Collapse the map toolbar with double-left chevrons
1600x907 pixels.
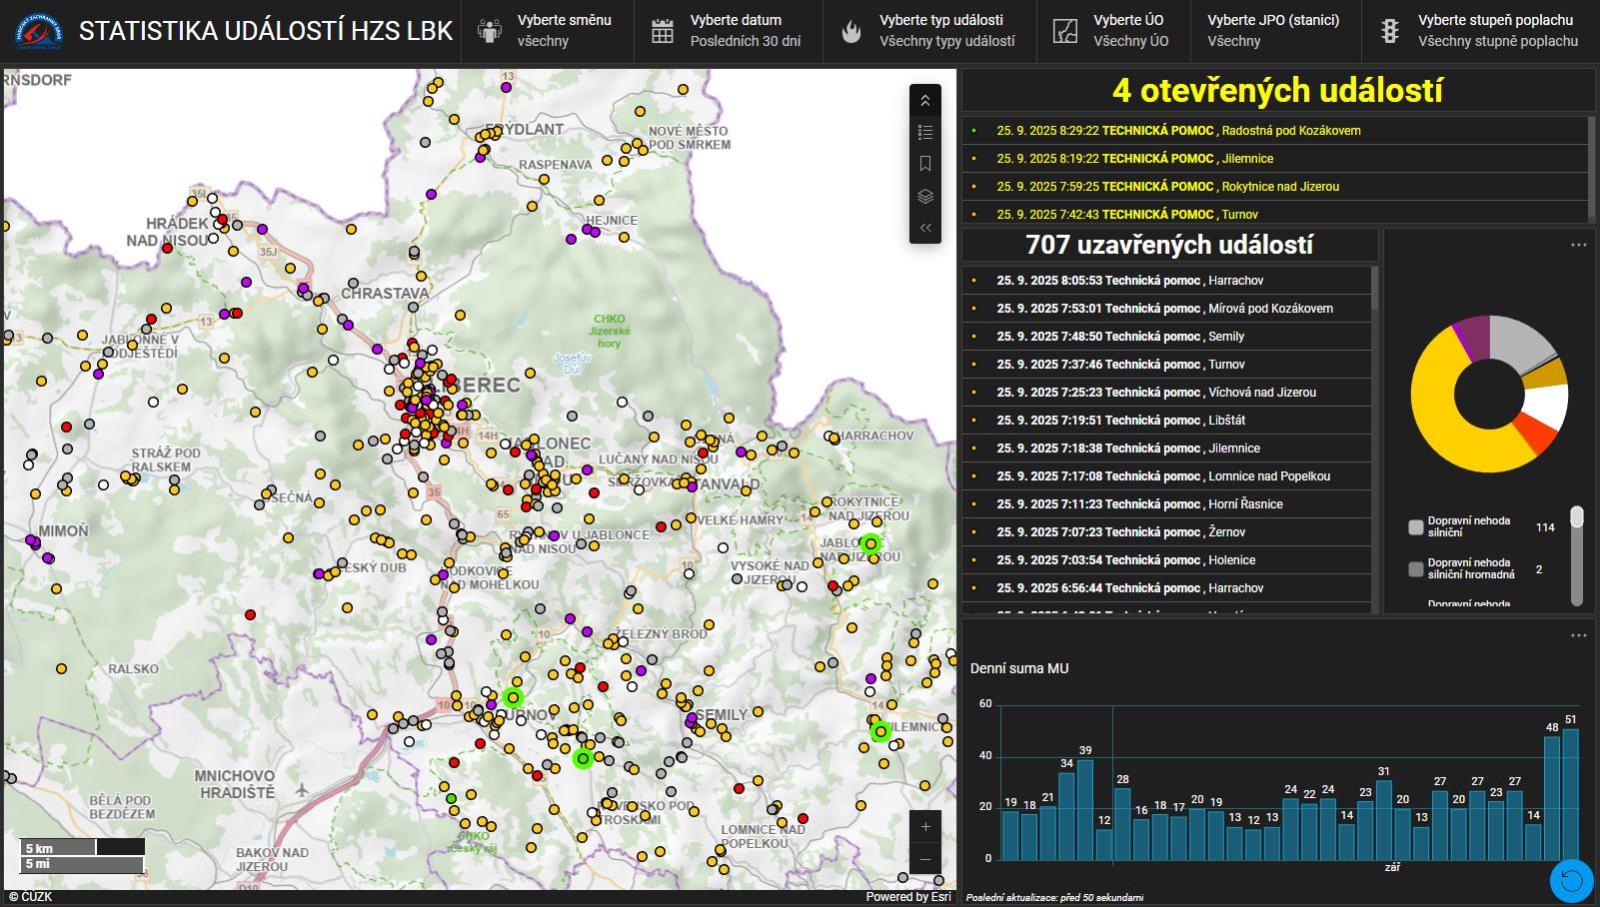pyautogui.click(x=926, y=227)
